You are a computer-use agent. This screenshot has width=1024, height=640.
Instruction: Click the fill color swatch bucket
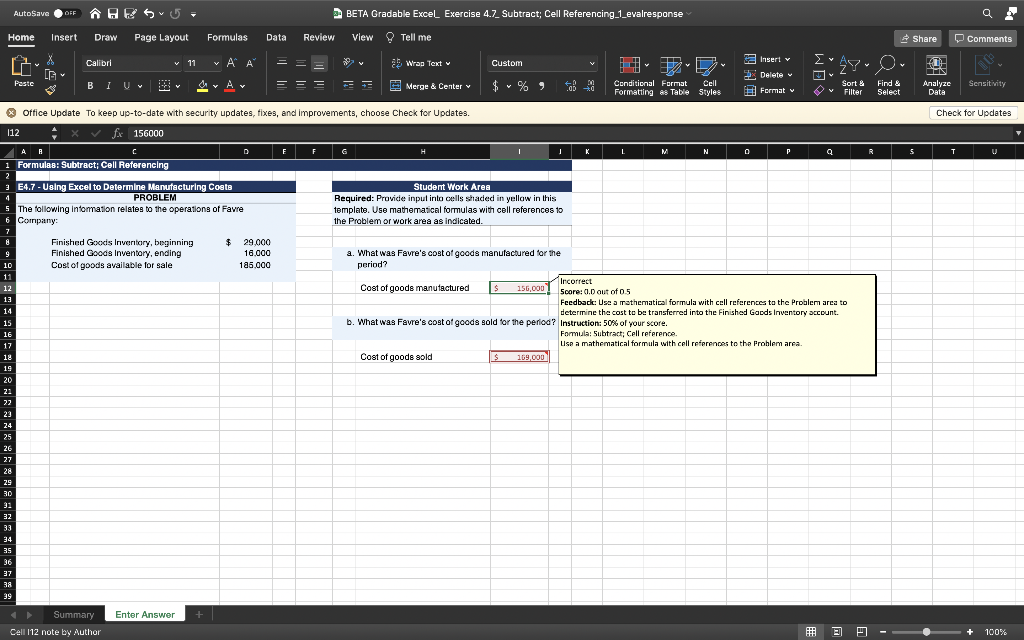pos(202,86)
